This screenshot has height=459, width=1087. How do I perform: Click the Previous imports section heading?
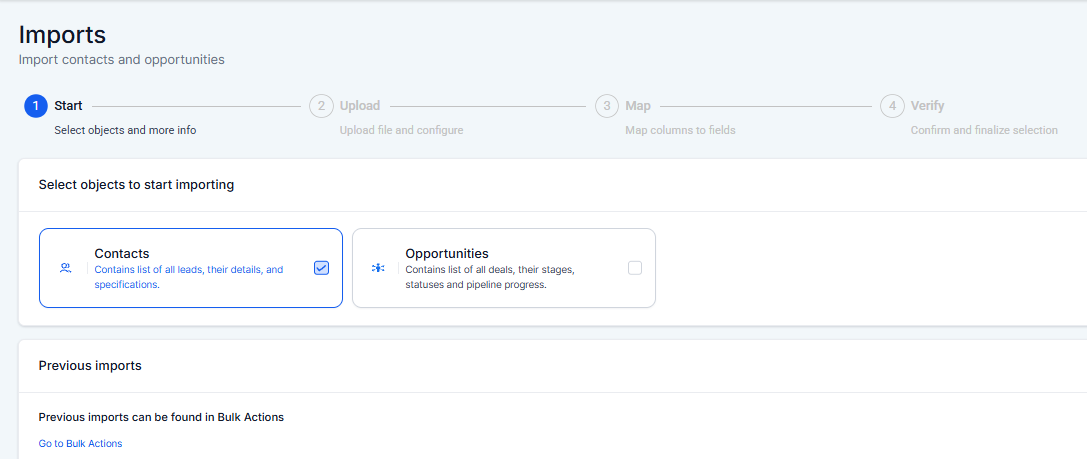tap(90, 366)
